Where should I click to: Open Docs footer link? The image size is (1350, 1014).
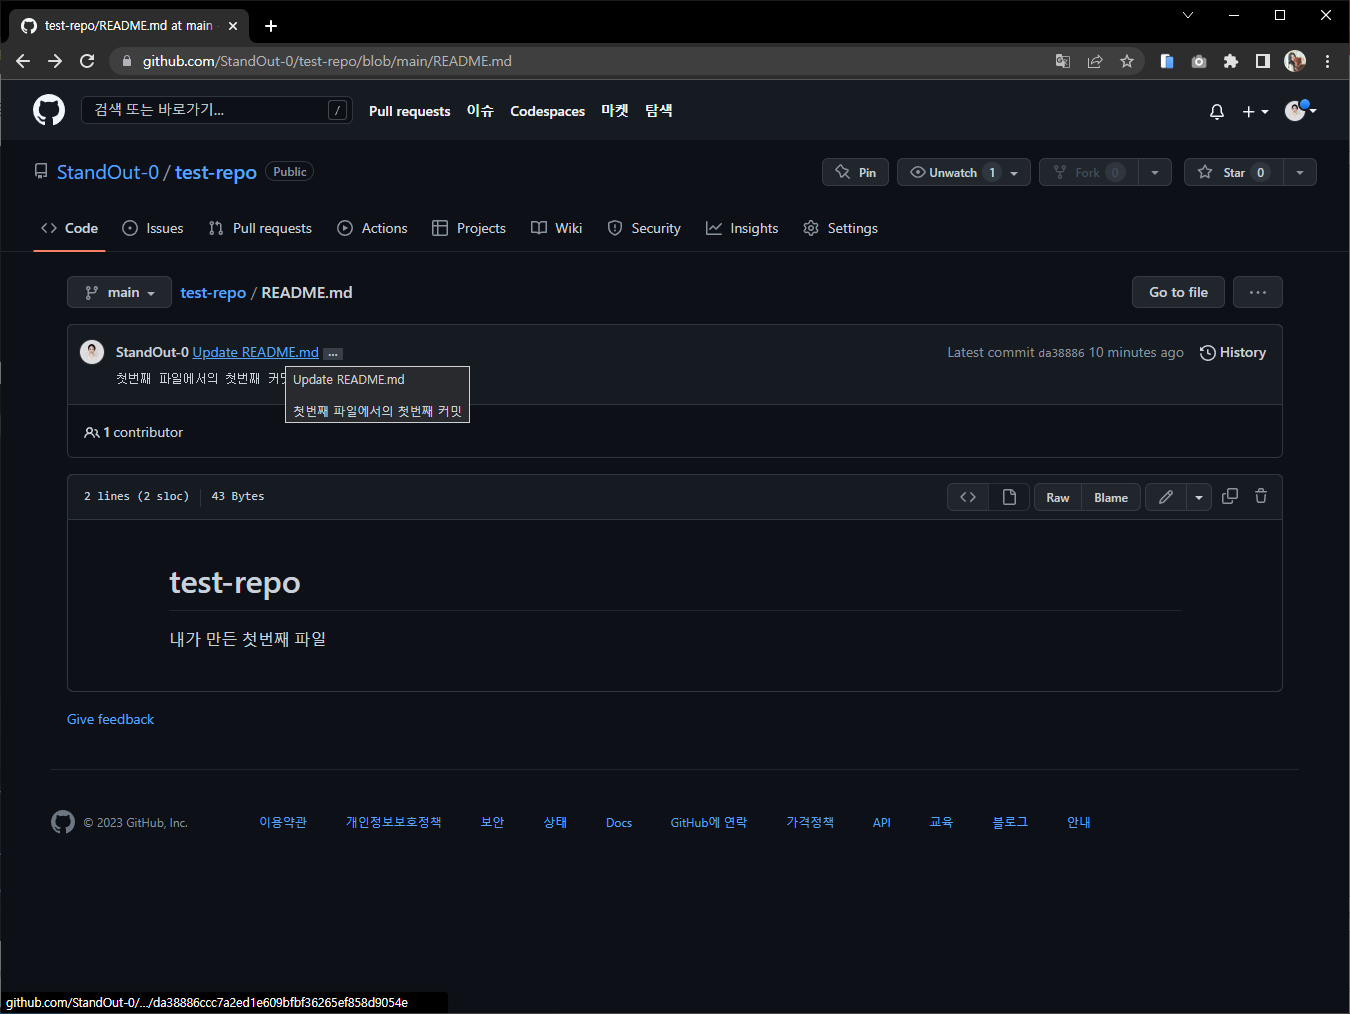click(x=619, y=823)
